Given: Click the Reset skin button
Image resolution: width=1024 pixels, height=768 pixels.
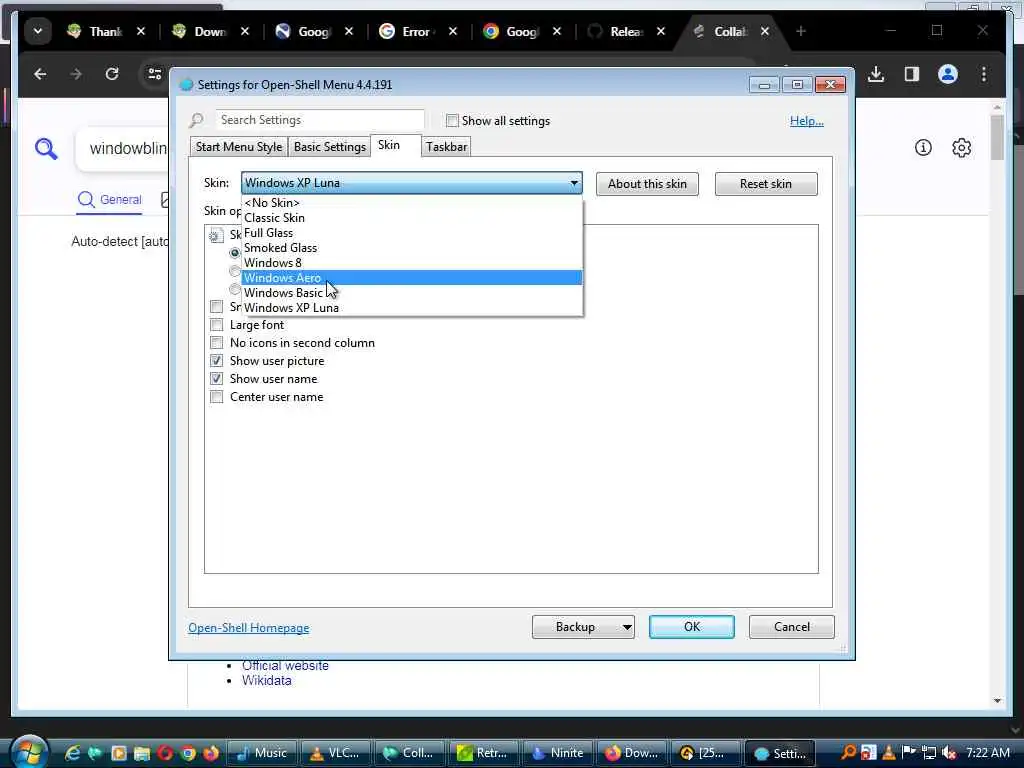Looking at the screenshot, I should (765, 184).
